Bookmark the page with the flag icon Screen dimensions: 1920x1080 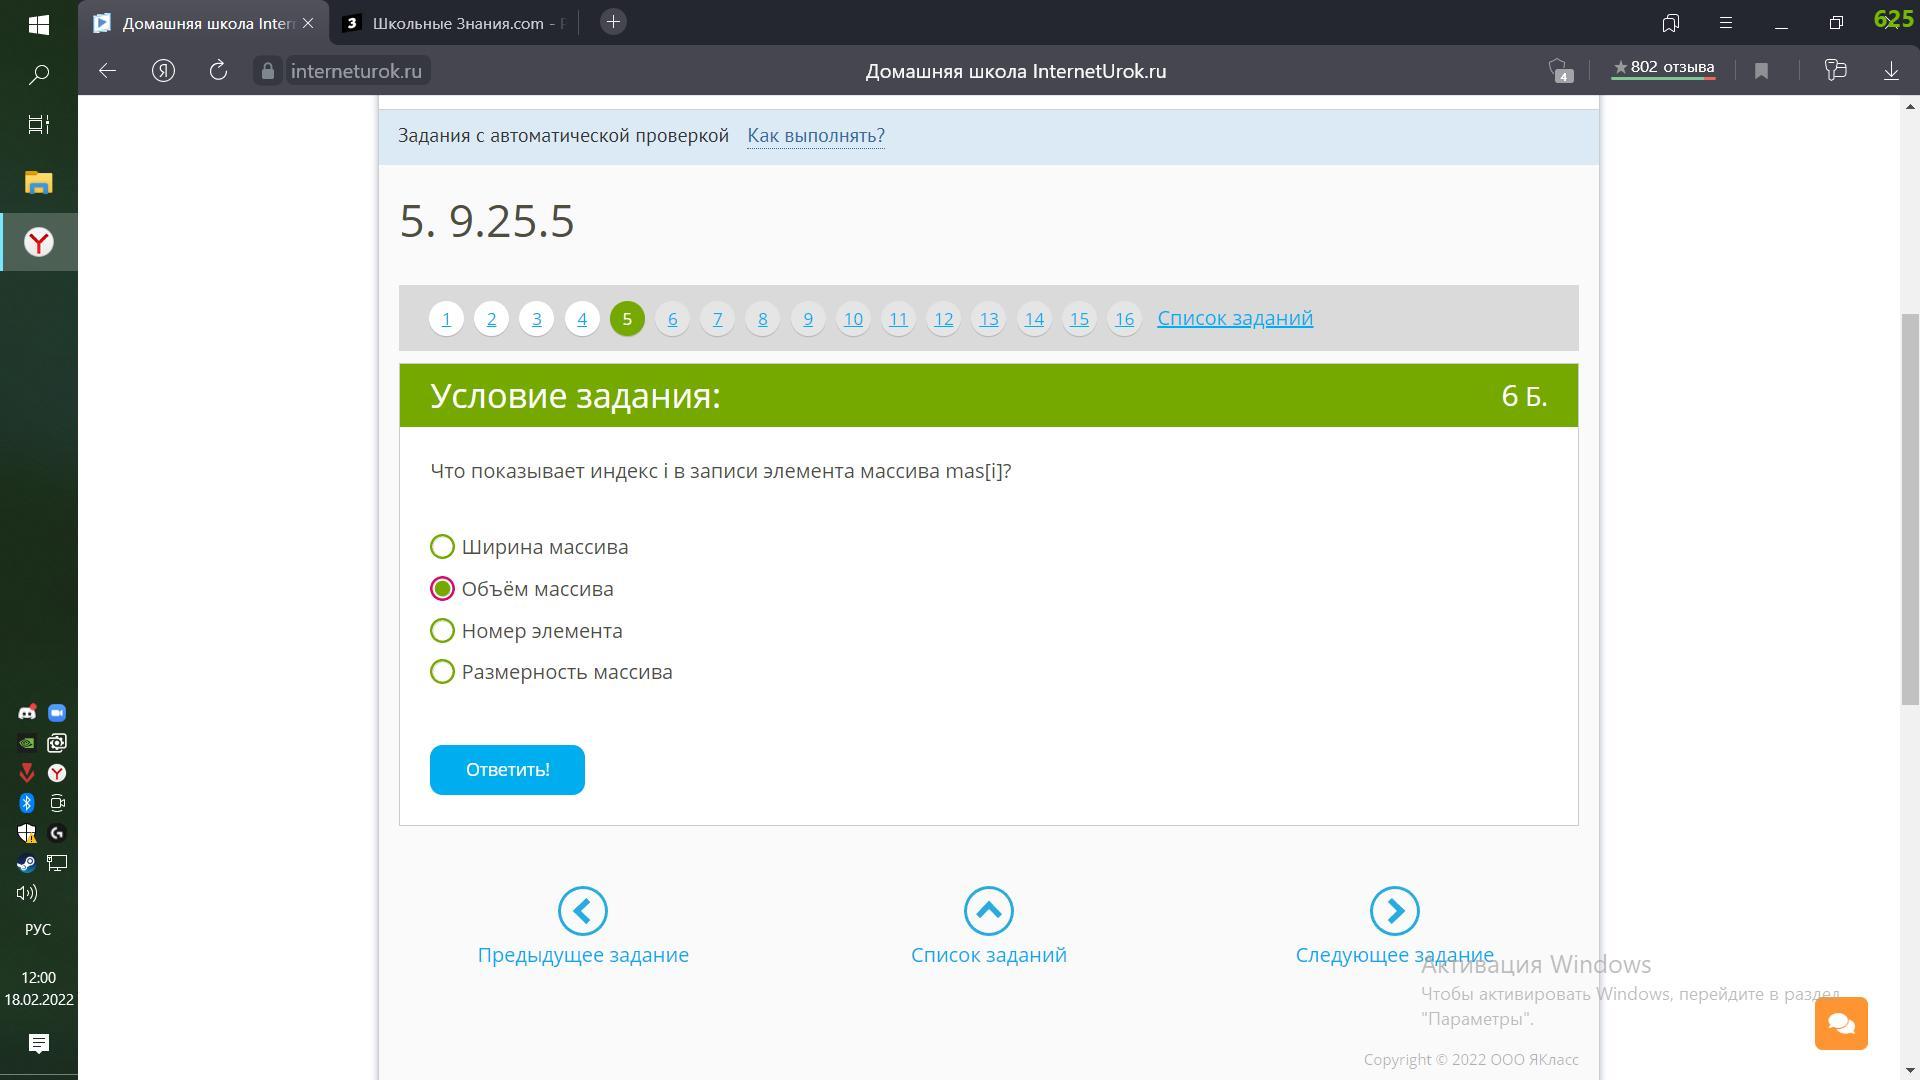point(1761,71)
